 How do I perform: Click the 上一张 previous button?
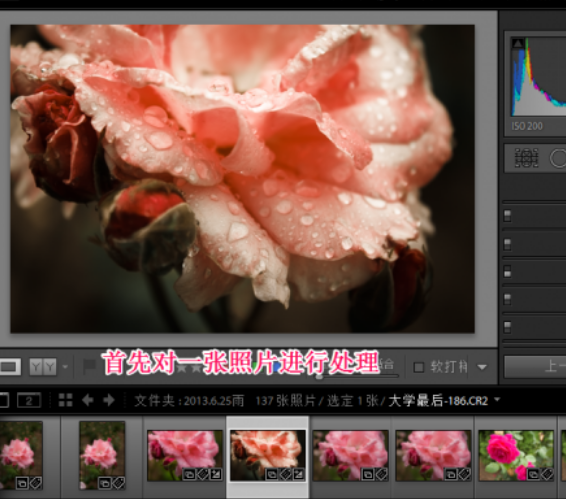point(535,367)
